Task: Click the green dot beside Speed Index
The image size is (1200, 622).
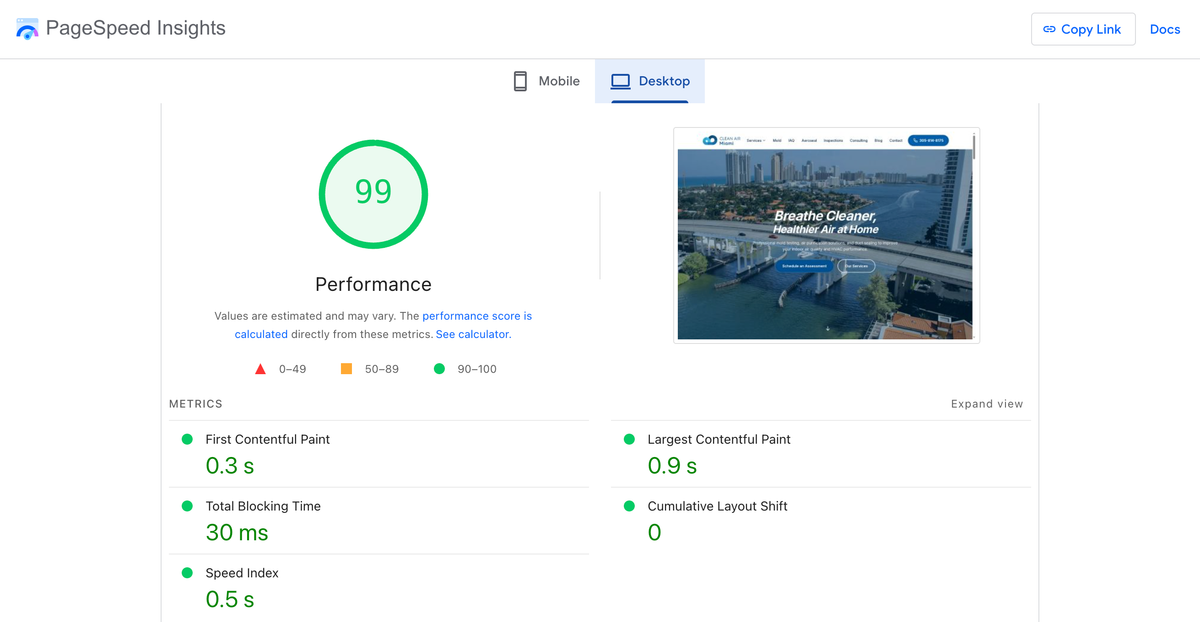Action: click(187, 573)
